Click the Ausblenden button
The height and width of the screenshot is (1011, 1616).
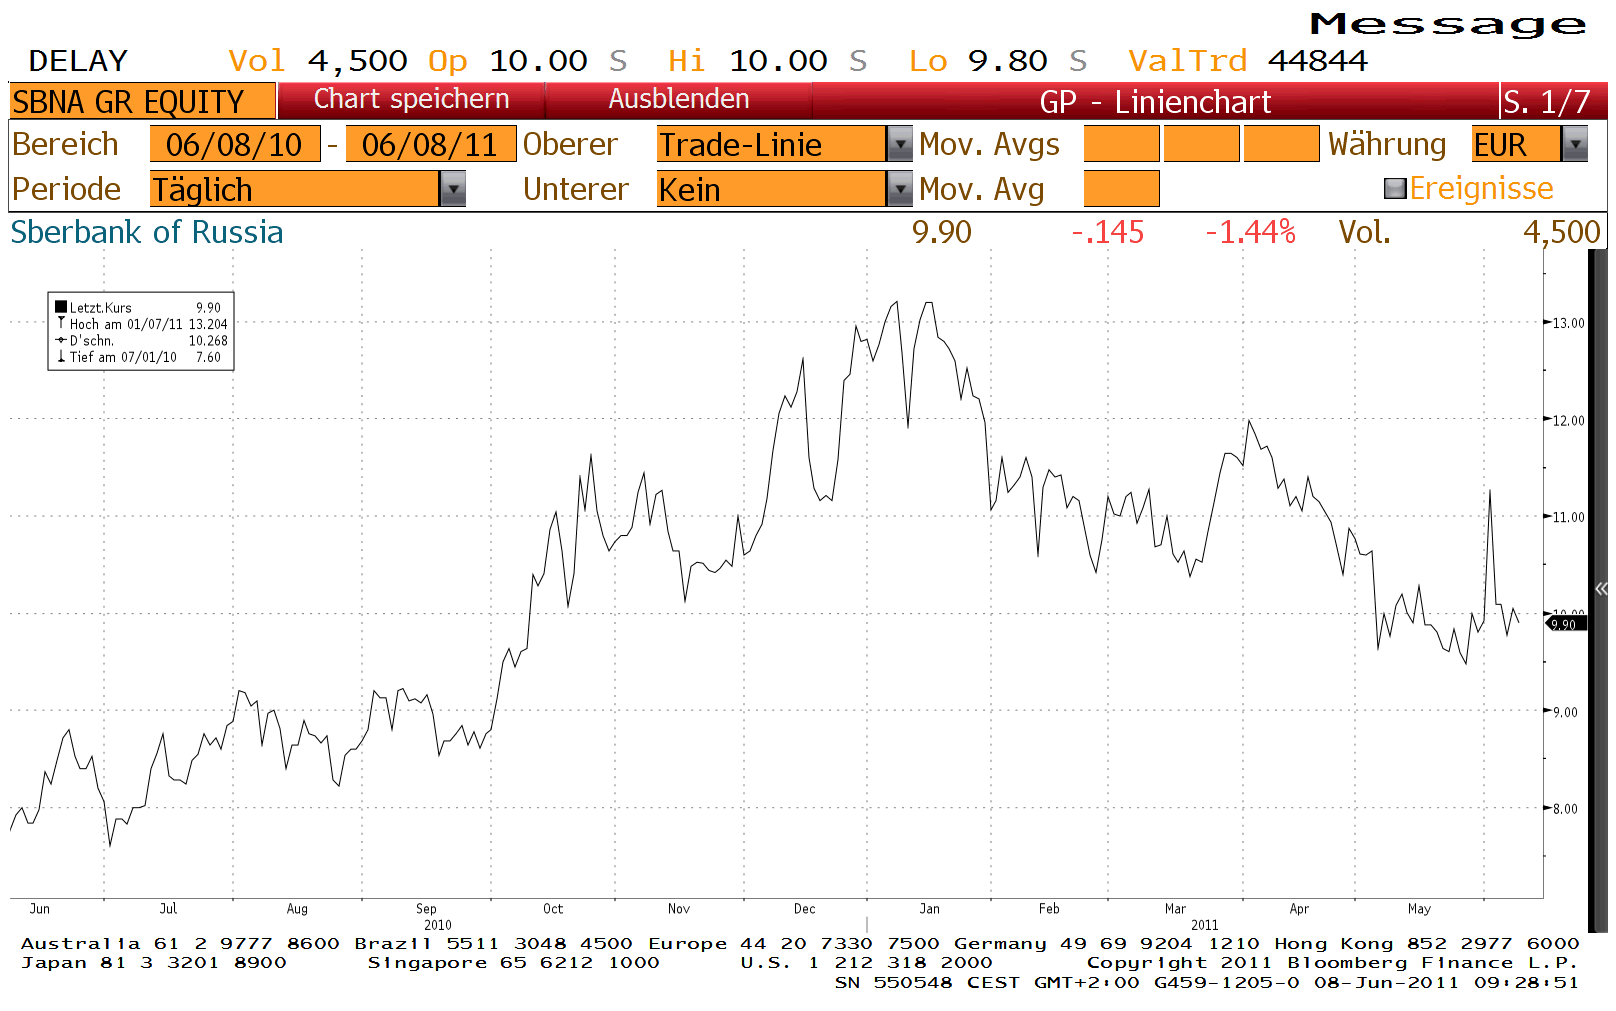point(681,99)
